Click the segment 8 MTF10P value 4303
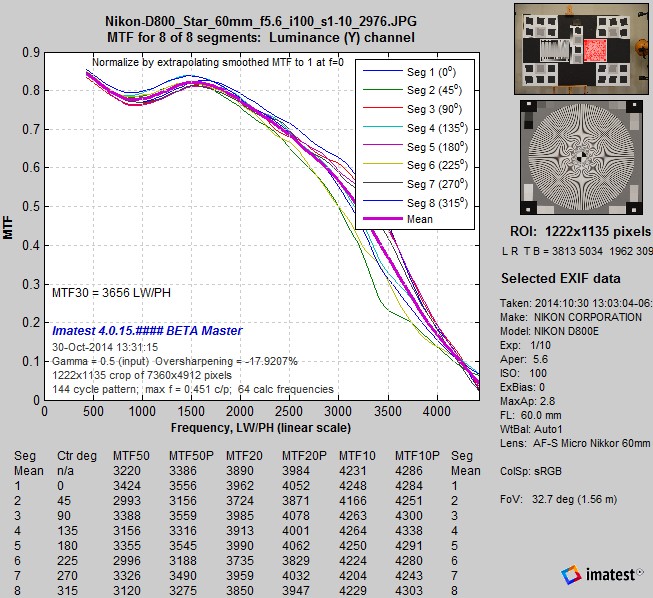Viewport: 653px width, 598px height. pyautogui.click(x=409, y=591)
